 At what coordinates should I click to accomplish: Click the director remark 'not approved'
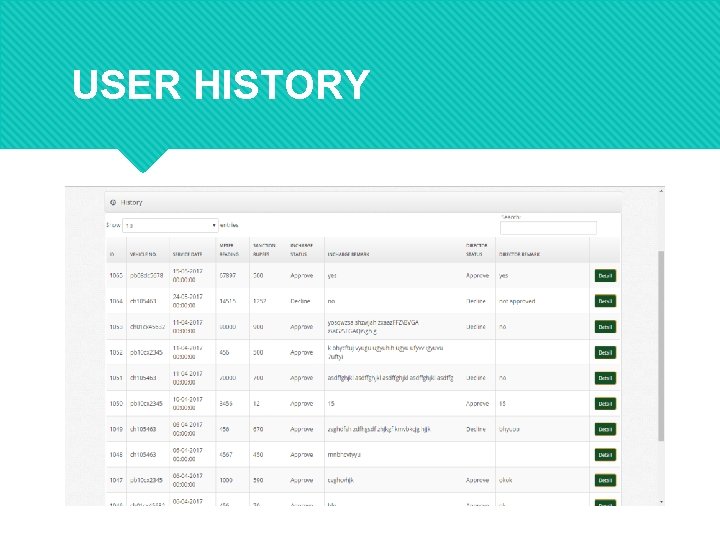517,302
